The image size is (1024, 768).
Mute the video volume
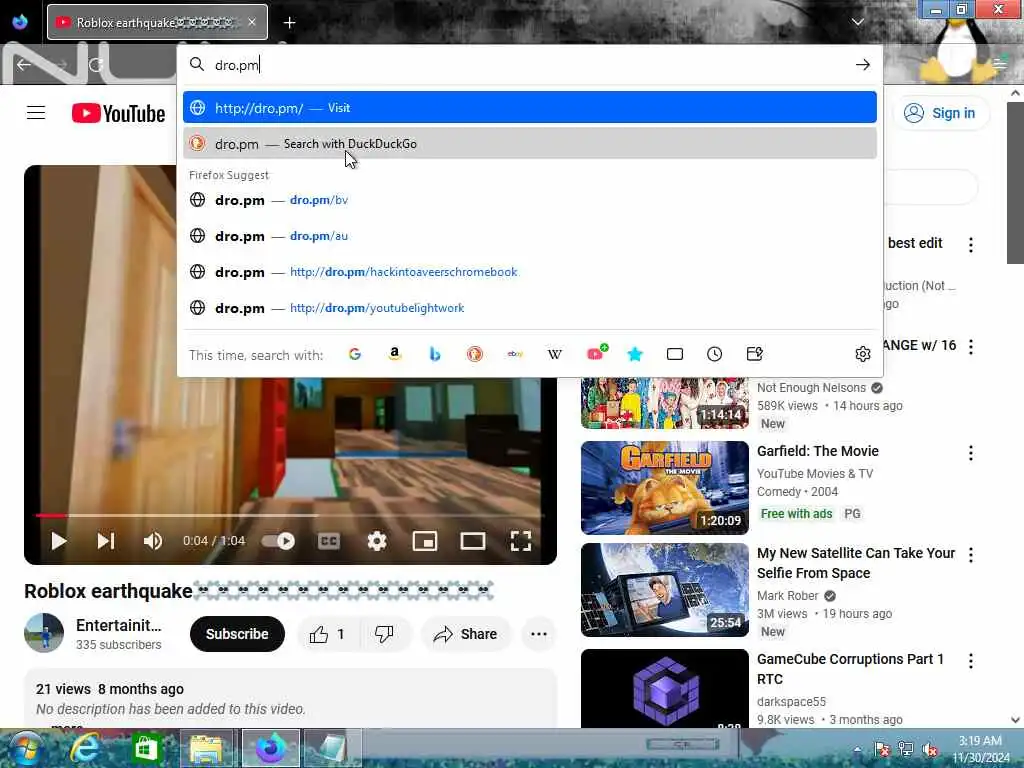point(153,541)
